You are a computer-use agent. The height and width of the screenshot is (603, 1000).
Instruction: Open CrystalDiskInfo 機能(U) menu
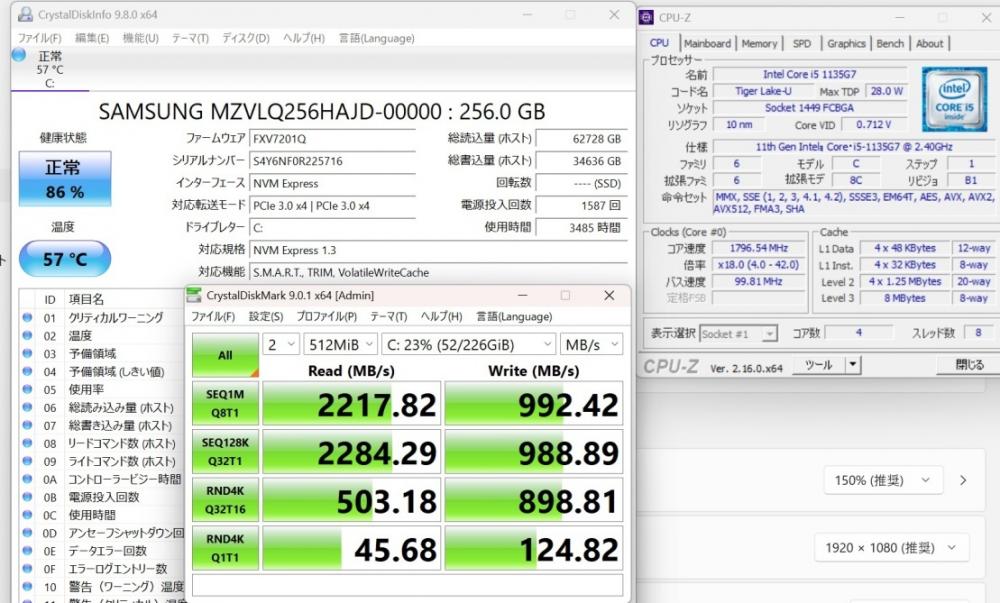click(140, 38)
